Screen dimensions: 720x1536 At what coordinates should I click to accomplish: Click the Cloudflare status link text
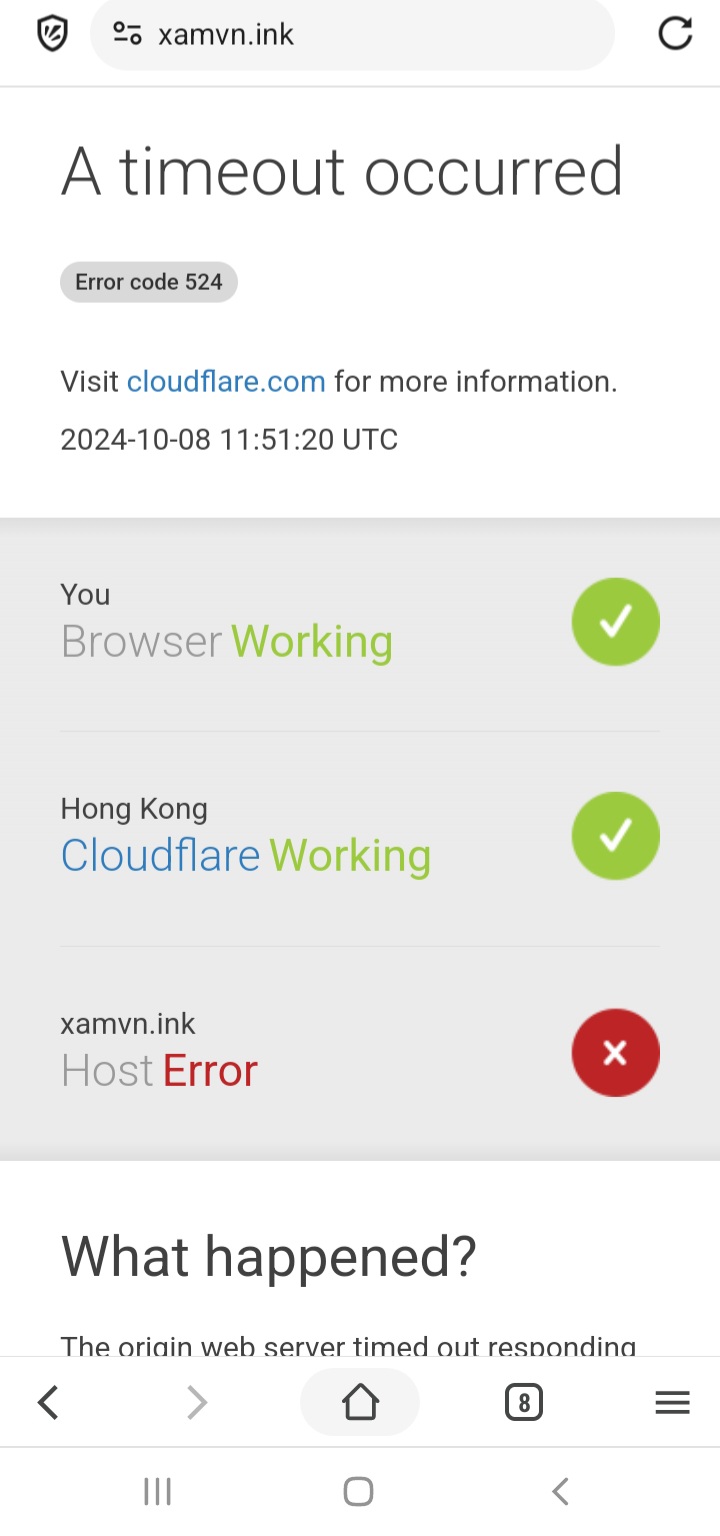coord(160,856)
